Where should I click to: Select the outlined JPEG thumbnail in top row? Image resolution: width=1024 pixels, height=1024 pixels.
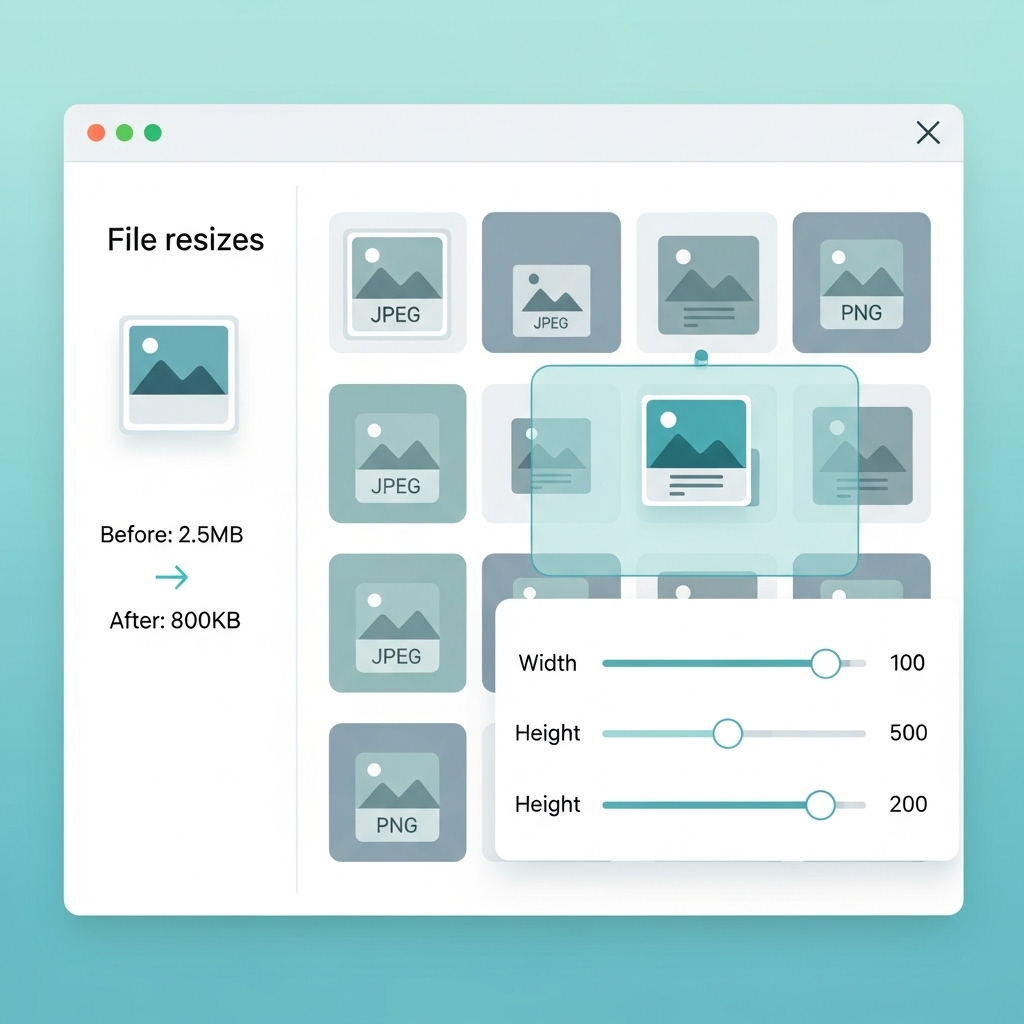[x=397, y=282]
